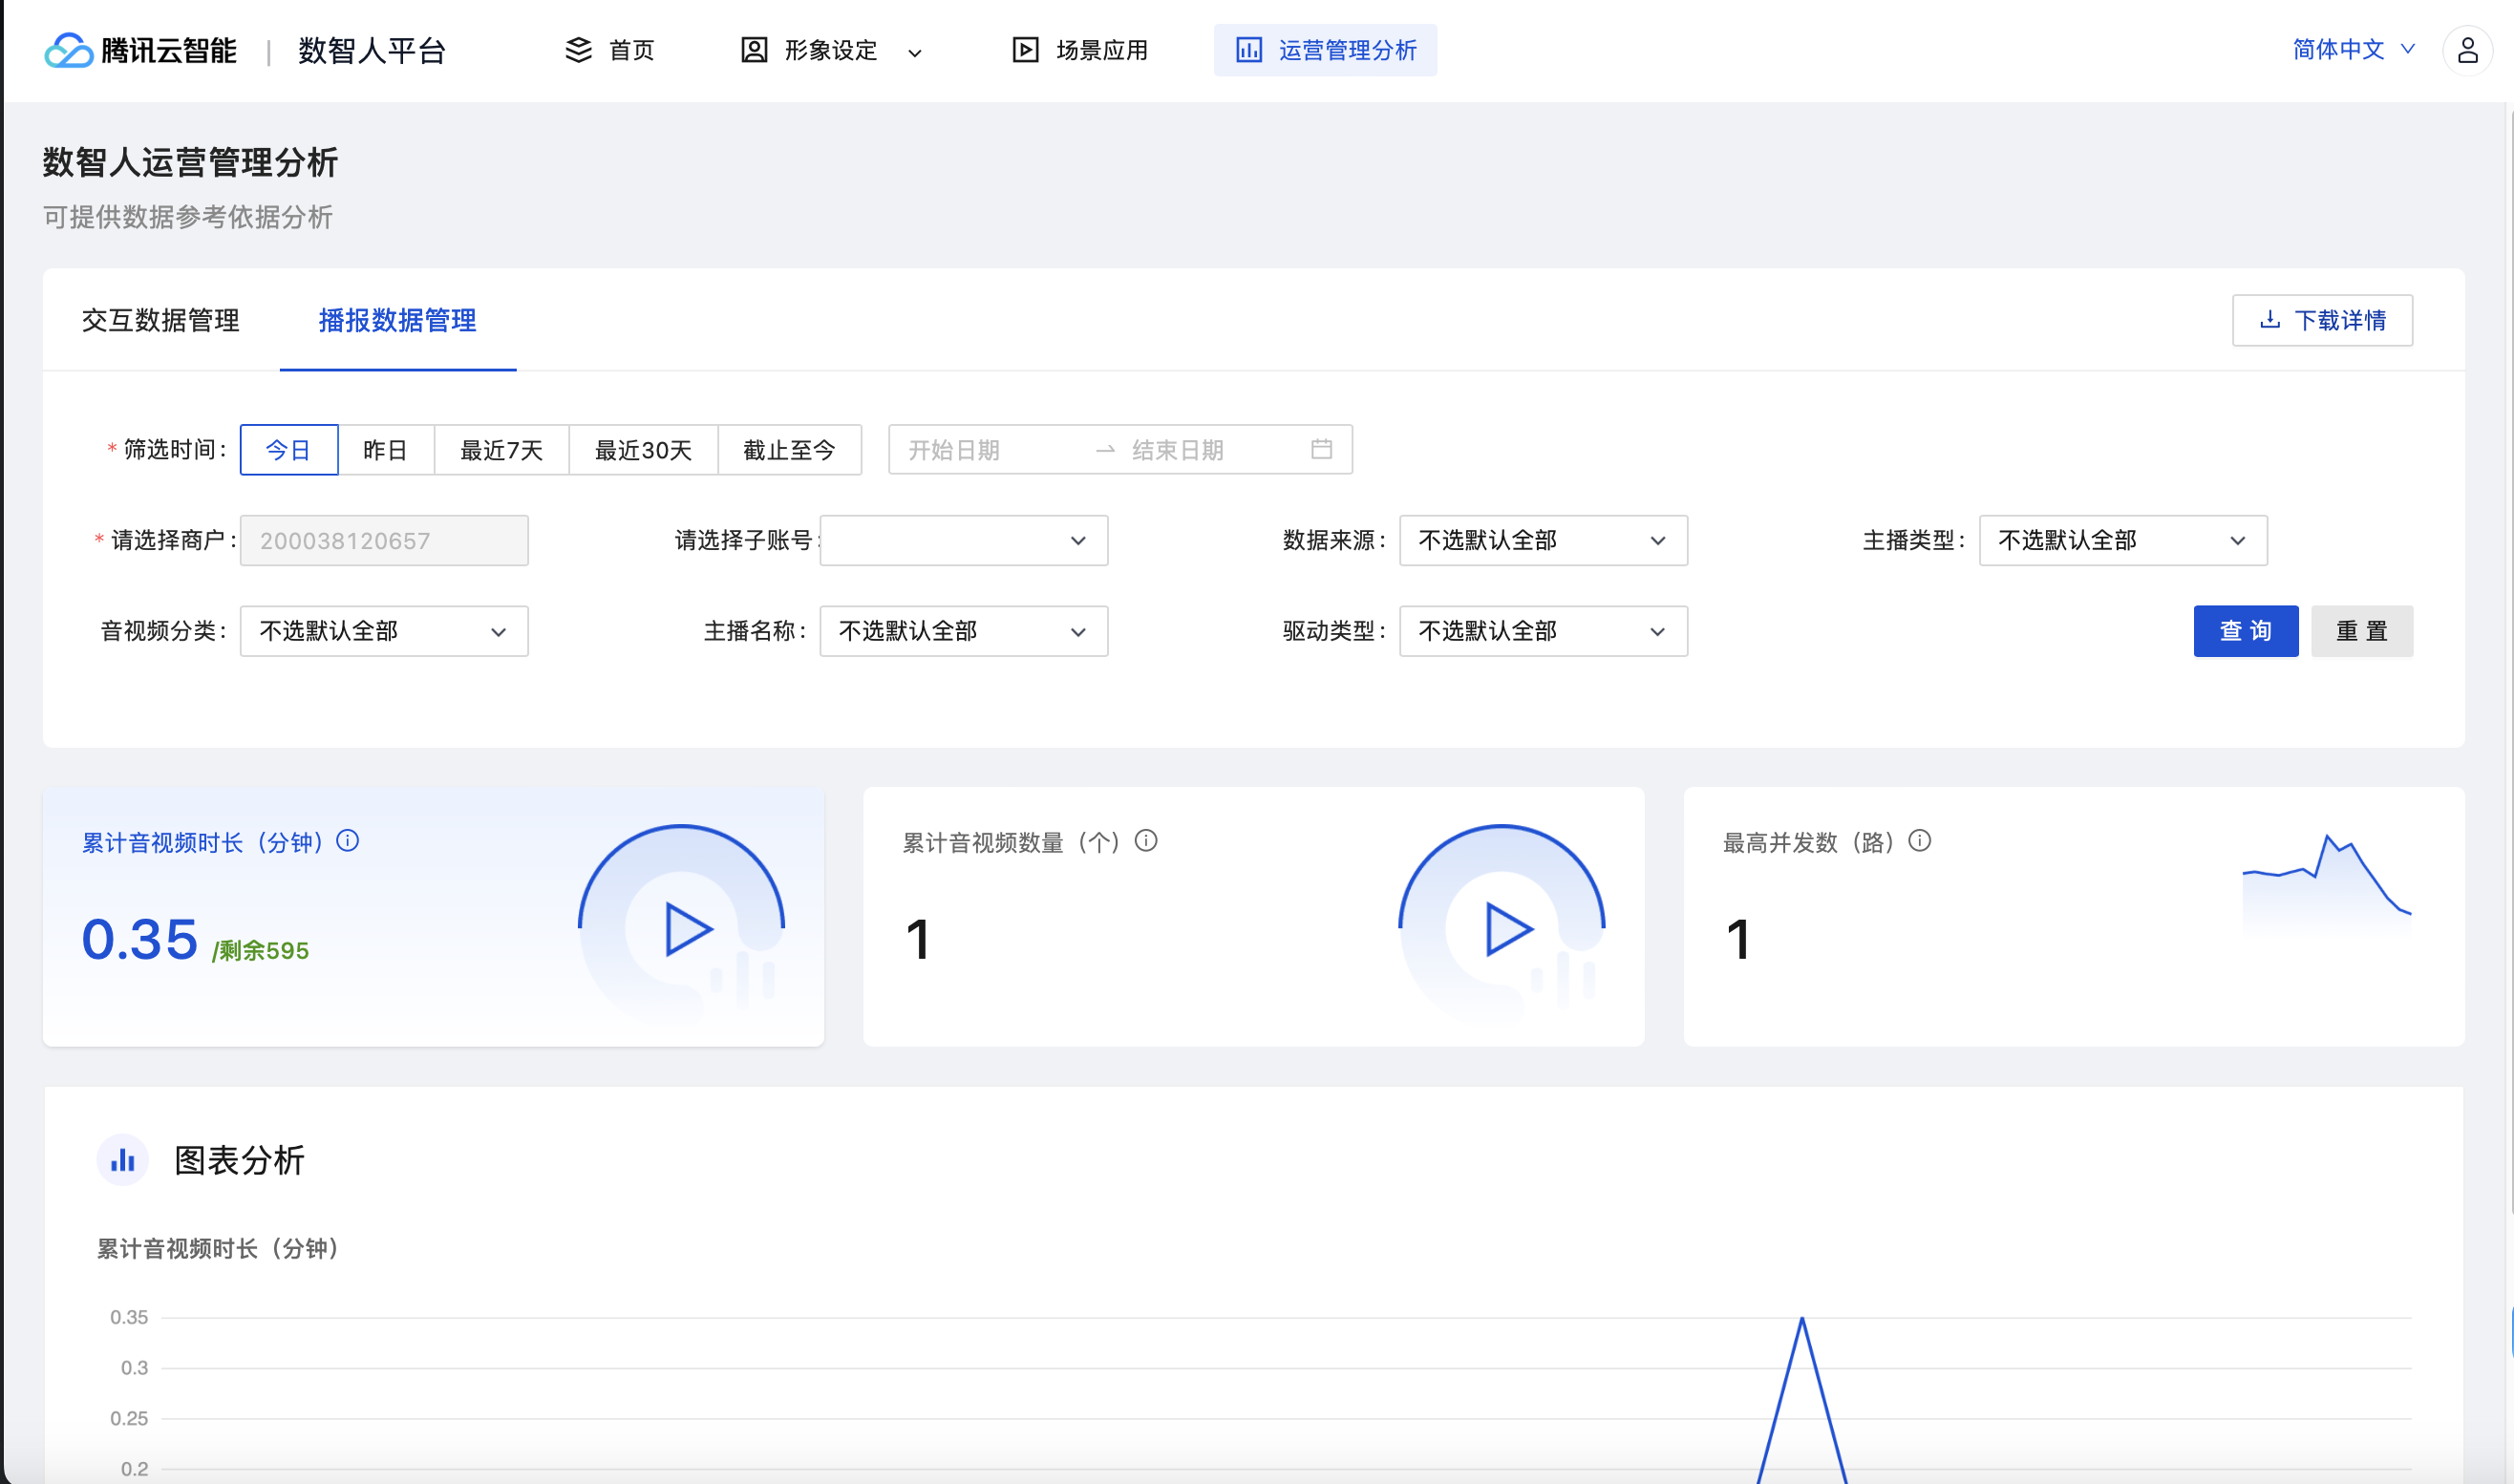Click play icon in 累计音视频数量 card
This screenshot has height=1484, width=2514.
[1506, 929]
